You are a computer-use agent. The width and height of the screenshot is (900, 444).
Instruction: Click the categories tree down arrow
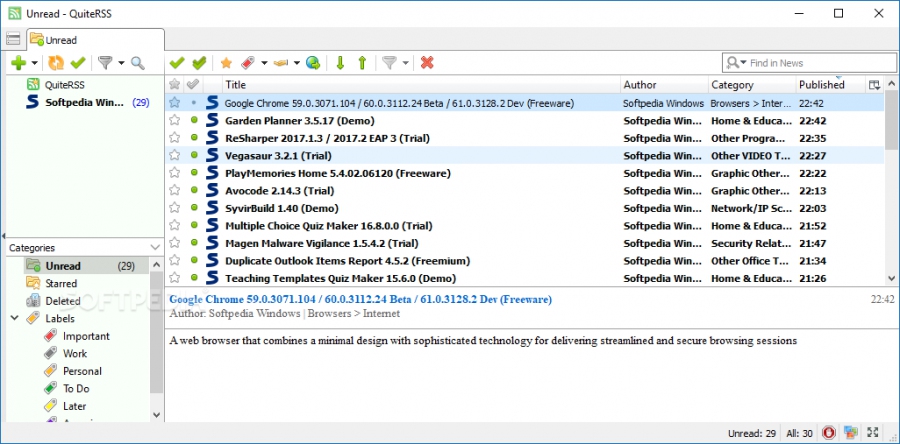[x=157, y=414]
